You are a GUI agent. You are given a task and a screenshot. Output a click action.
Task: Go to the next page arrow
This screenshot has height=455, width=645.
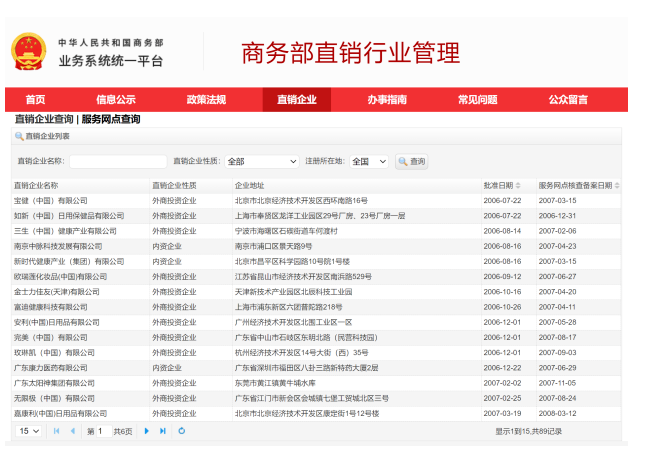147,431
